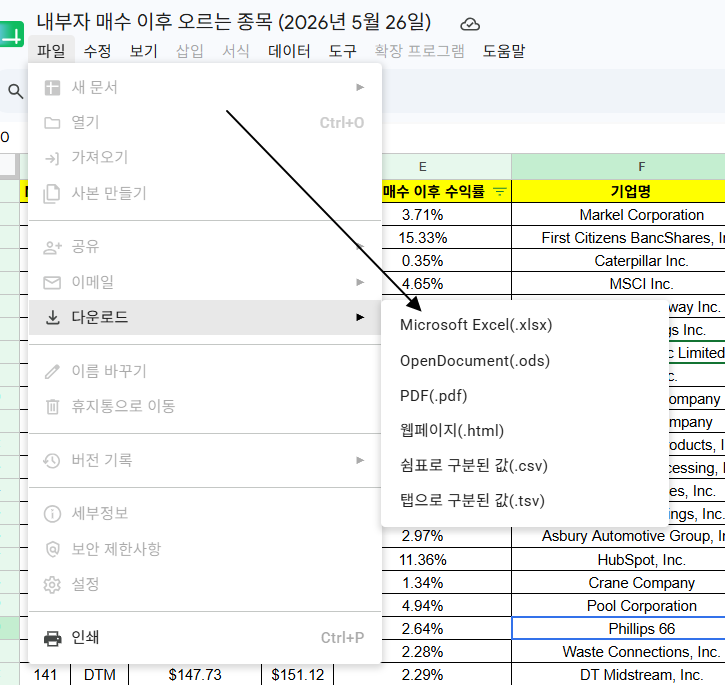This screenshot has height=685, width=725.
Task: Click the Google Sheets home logo
Action: (x=11, y=34)
